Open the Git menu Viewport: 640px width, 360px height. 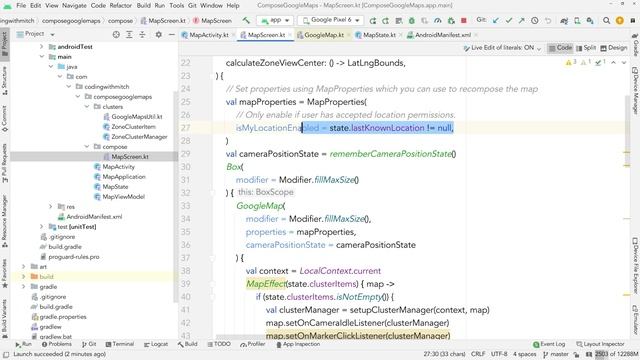192,6
